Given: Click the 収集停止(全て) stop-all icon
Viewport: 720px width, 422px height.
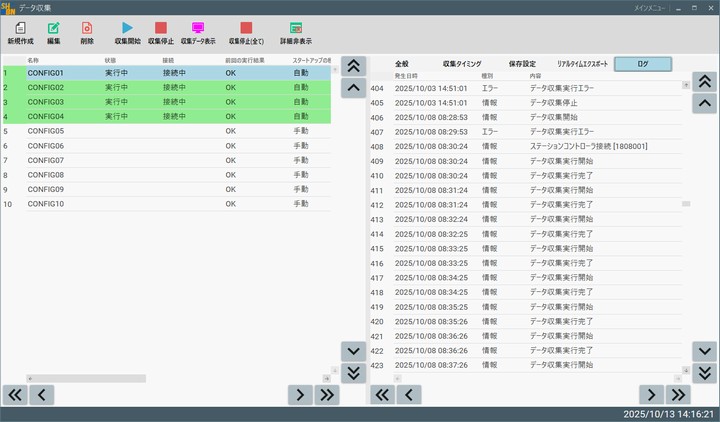Looking at the screenshot, I should tap(246, 28).
